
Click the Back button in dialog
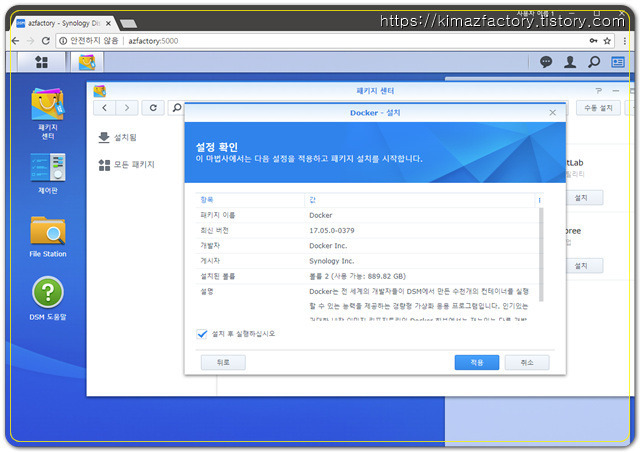click(223, 363)
